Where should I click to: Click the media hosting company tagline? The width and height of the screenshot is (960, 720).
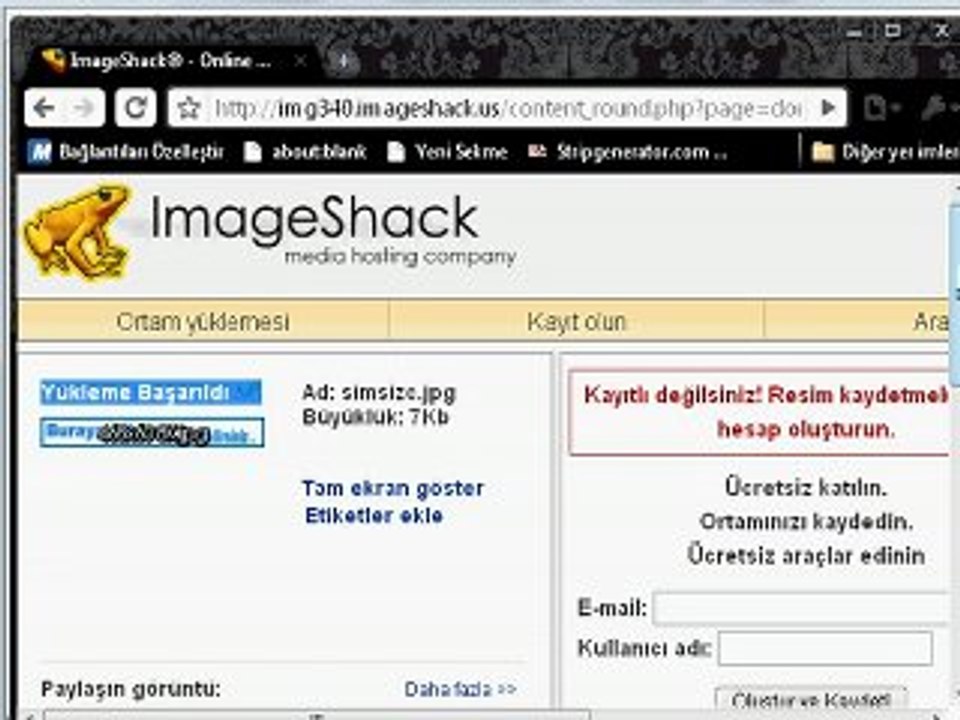point(400,256)
